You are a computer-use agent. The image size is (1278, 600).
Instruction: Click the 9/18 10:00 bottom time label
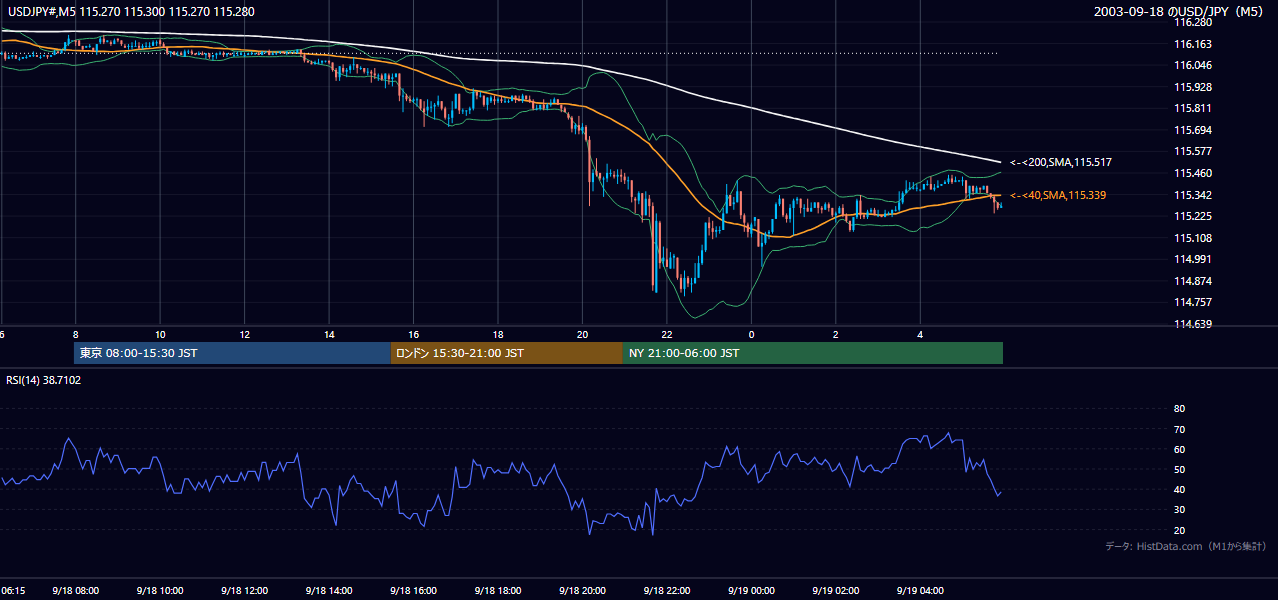(x=160, y=591)
